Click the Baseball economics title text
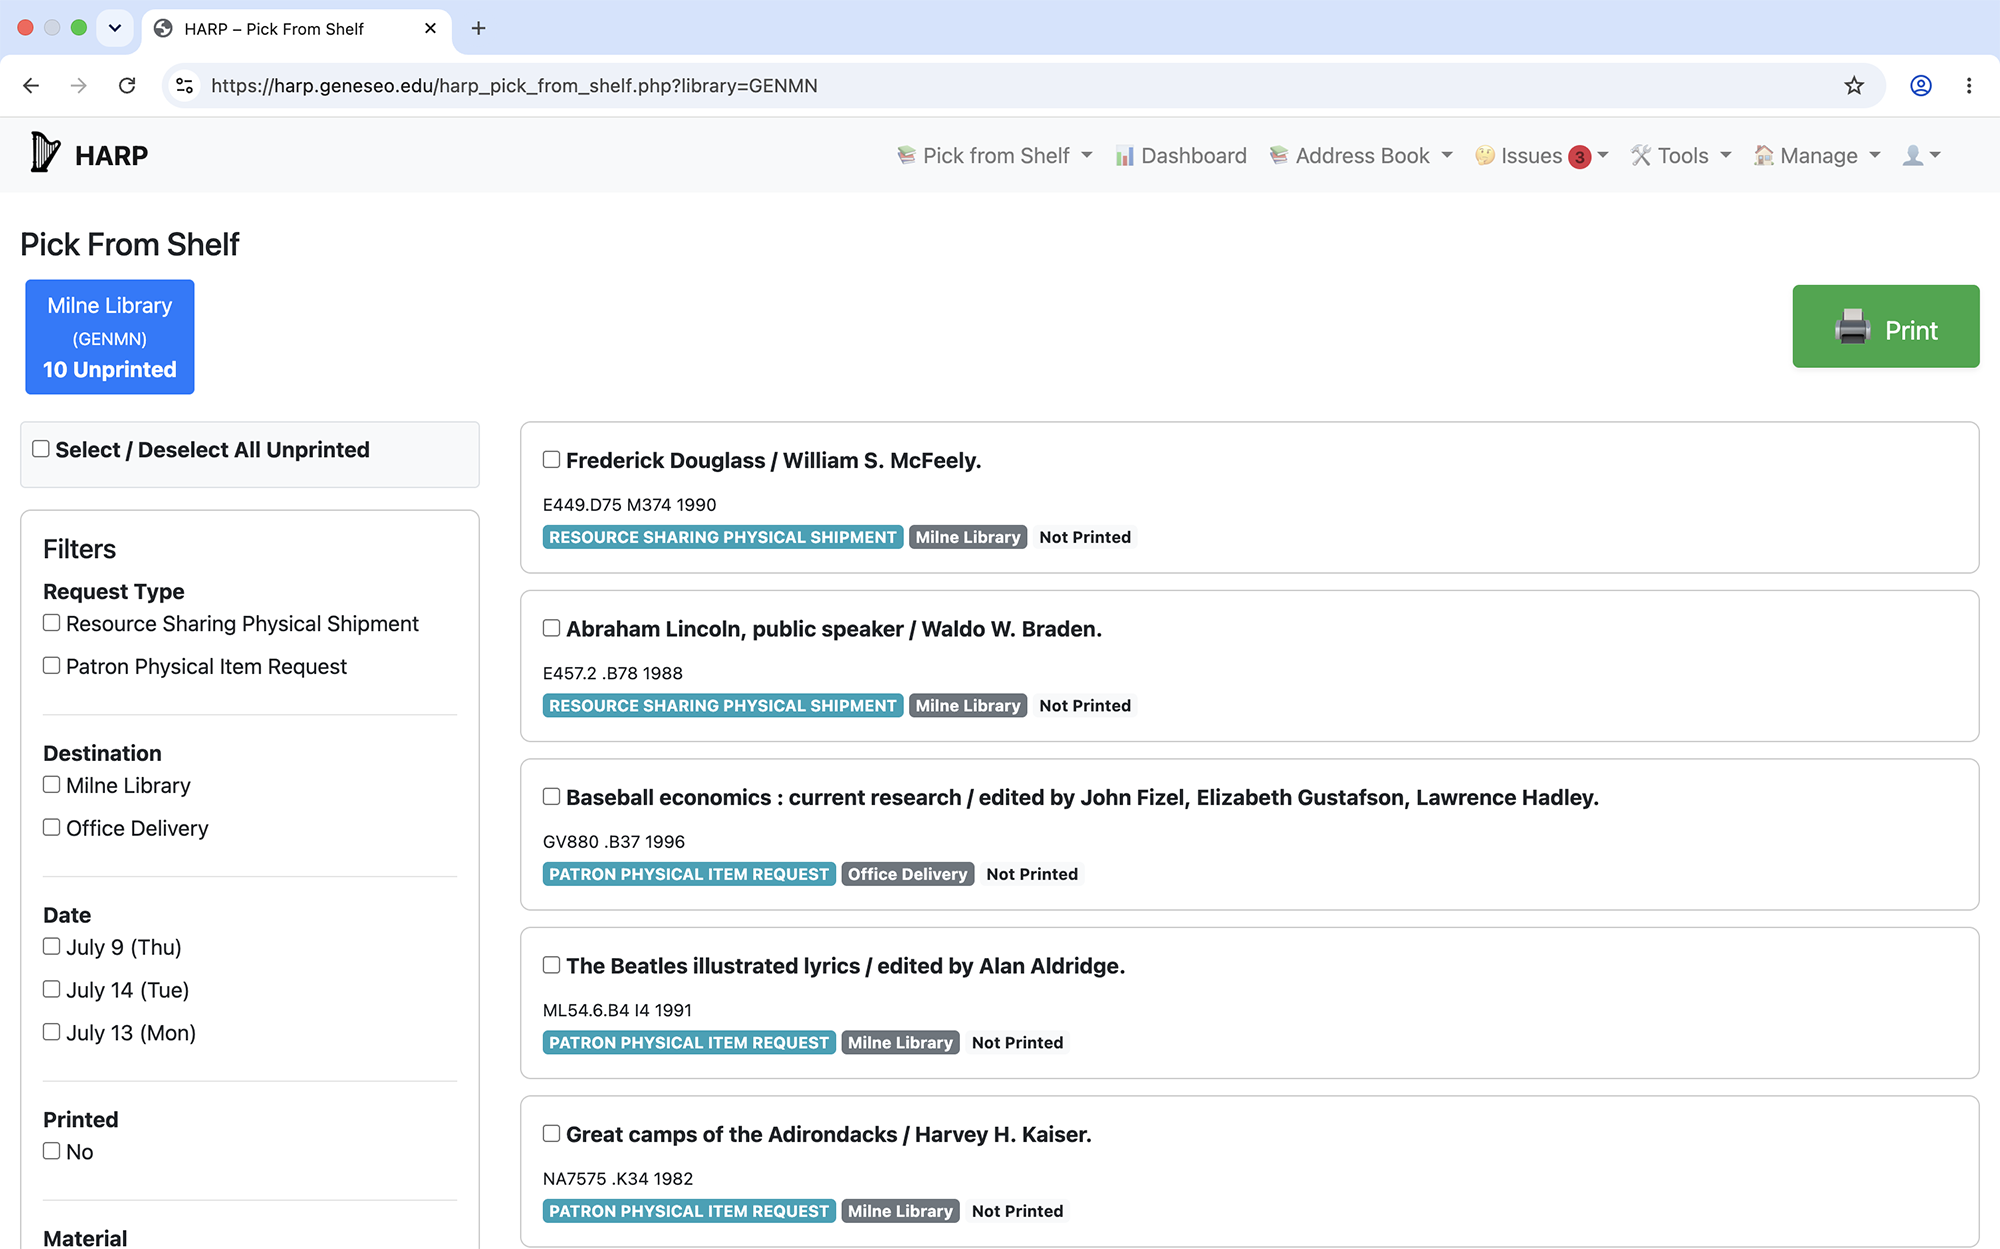 tap(1082, 797)
